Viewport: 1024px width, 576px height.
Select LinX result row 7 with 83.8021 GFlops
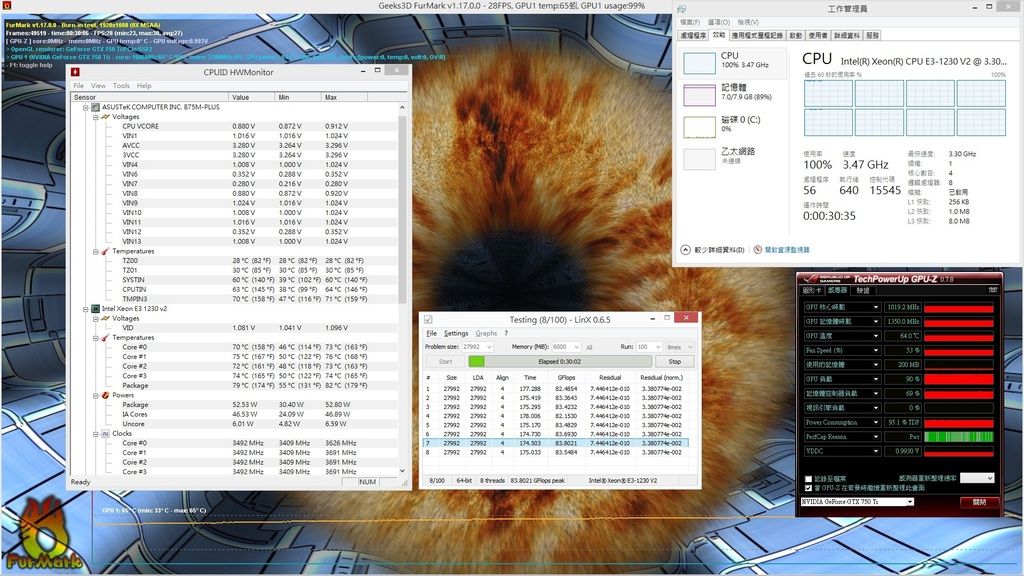(x=555, y=443)
